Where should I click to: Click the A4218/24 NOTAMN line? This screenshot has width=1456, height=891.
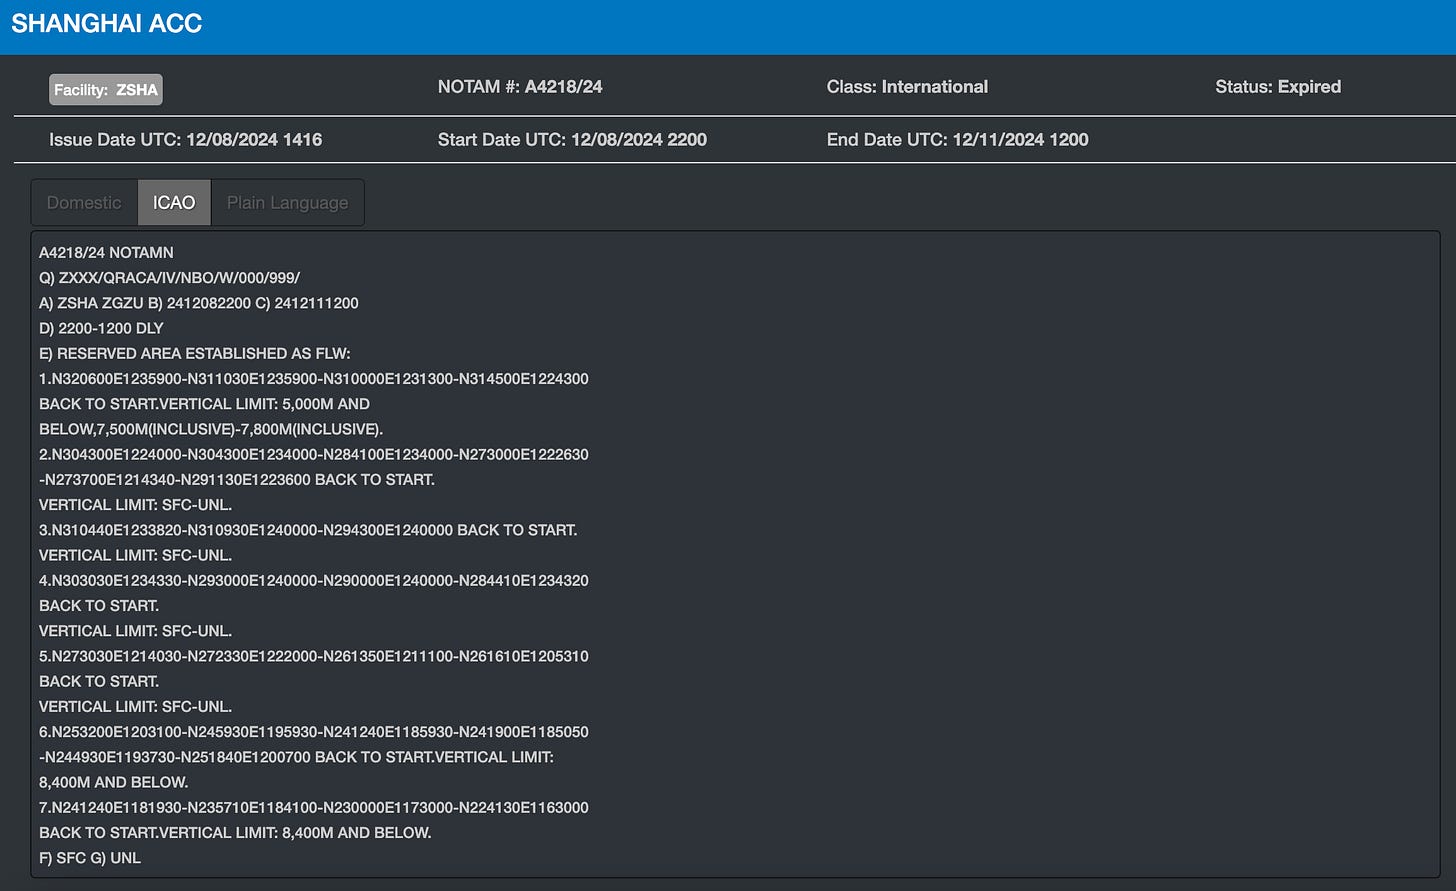pos(106,253)
